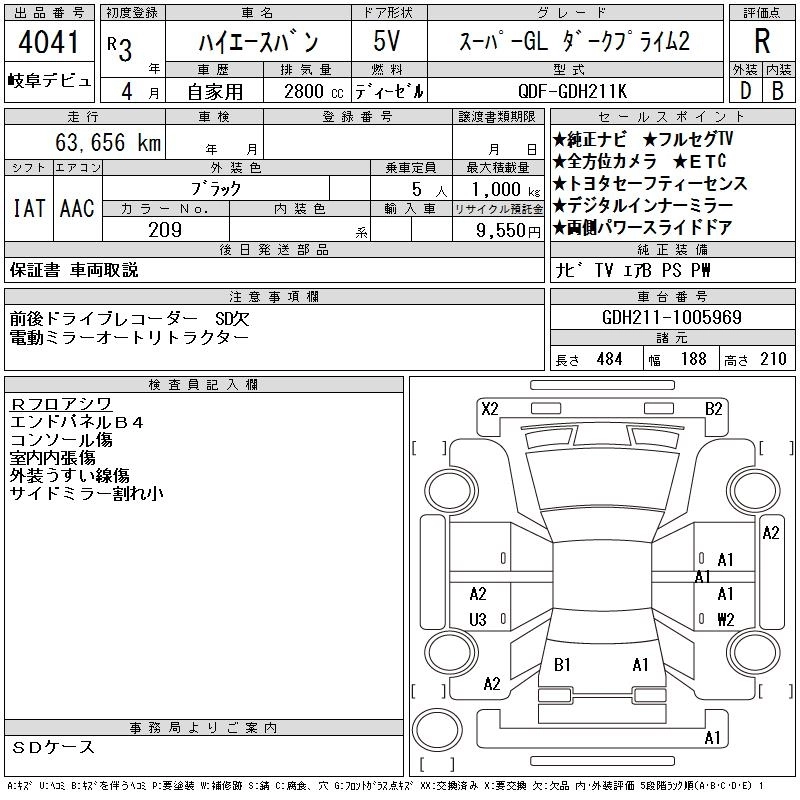800x800 pixels.
Task: Select the car name ハイエースバン
Action: [x=258, y=42]
